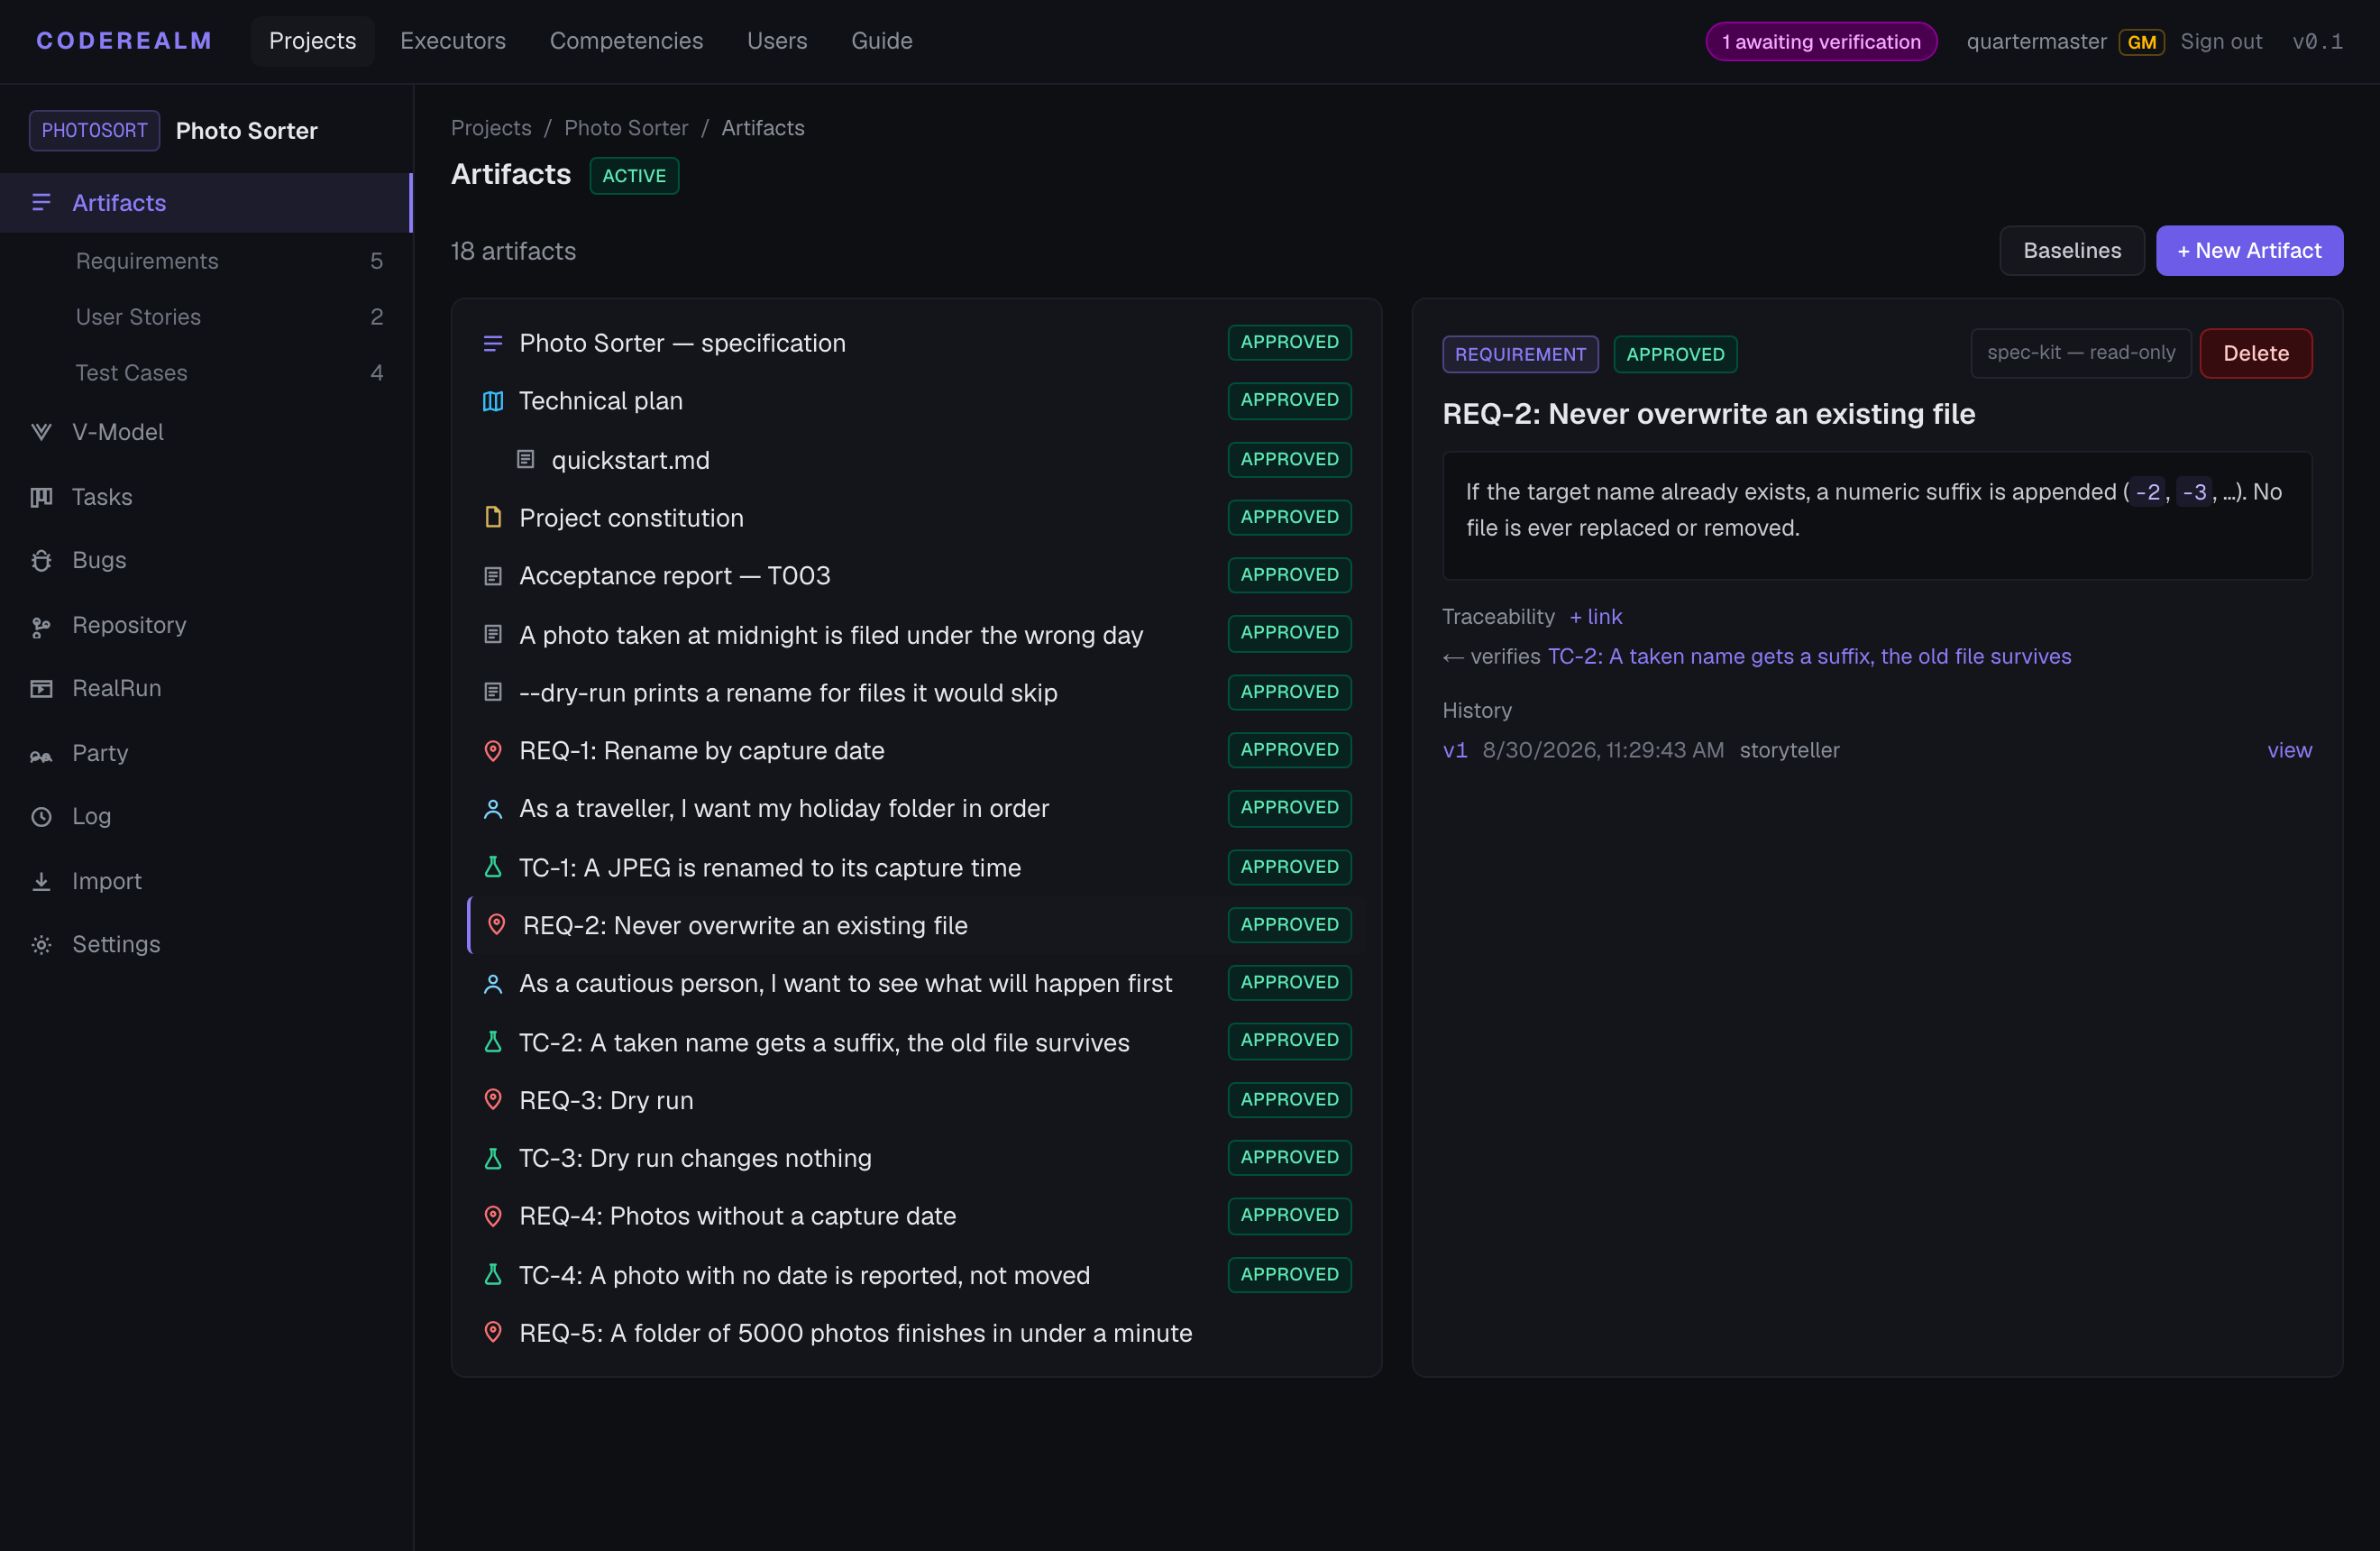The height and width of the screenshot is (1551, 2380).
Task: Click the + New Artifact button
Action: (2249, 251)
